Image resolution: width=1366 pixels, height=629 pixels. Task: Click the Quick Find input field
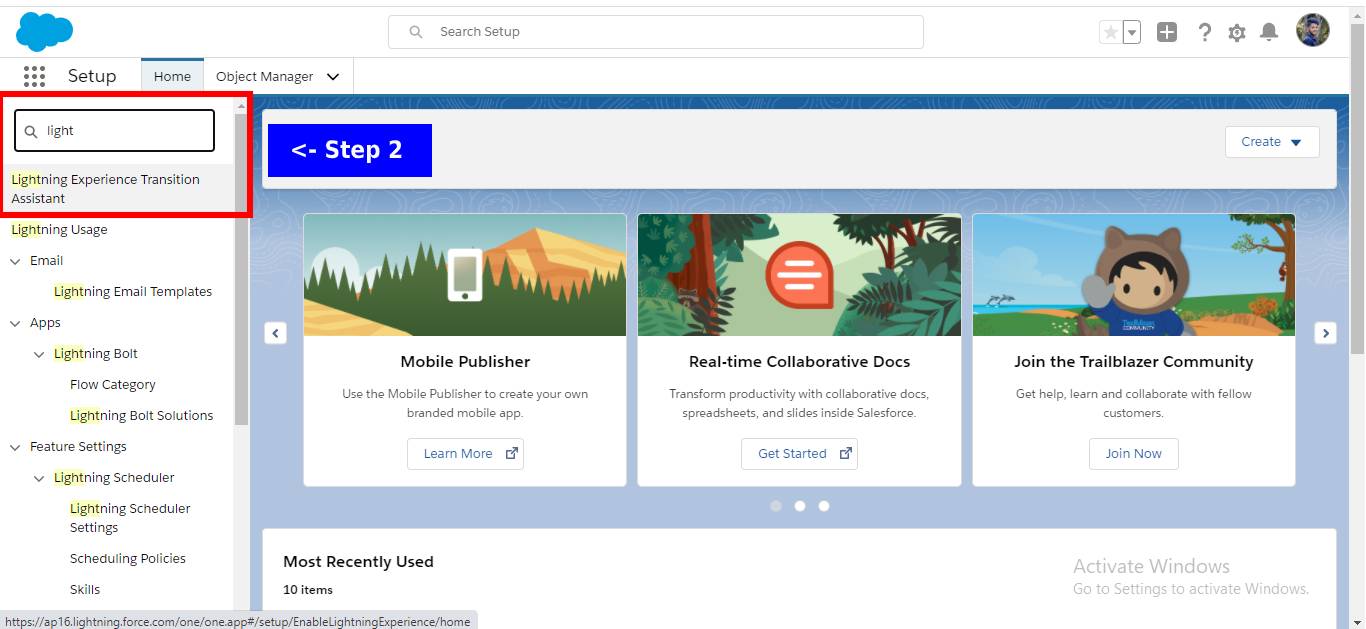(113, 130)
